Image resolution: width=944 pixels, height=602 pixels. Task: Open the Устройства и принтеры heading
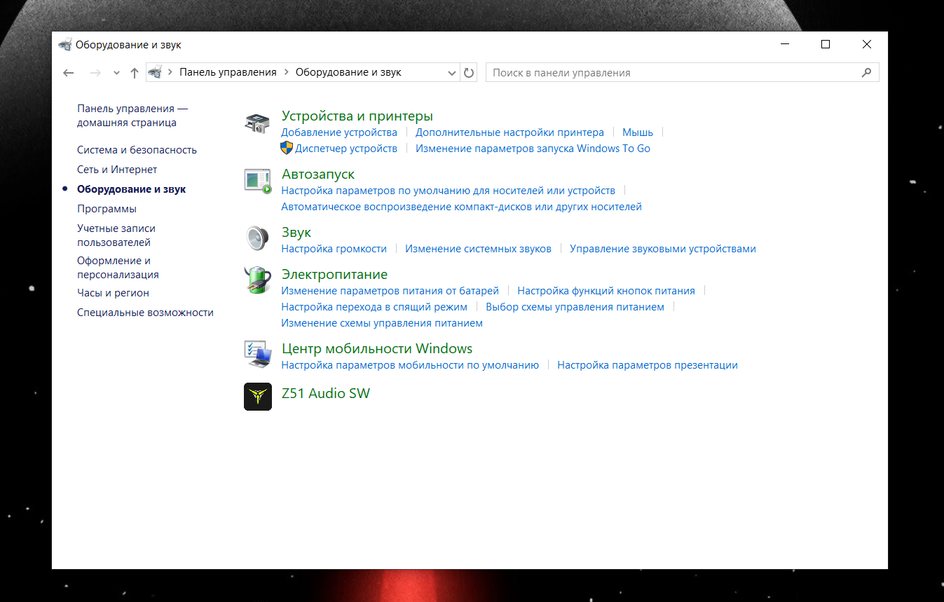(x=357, y=116)
